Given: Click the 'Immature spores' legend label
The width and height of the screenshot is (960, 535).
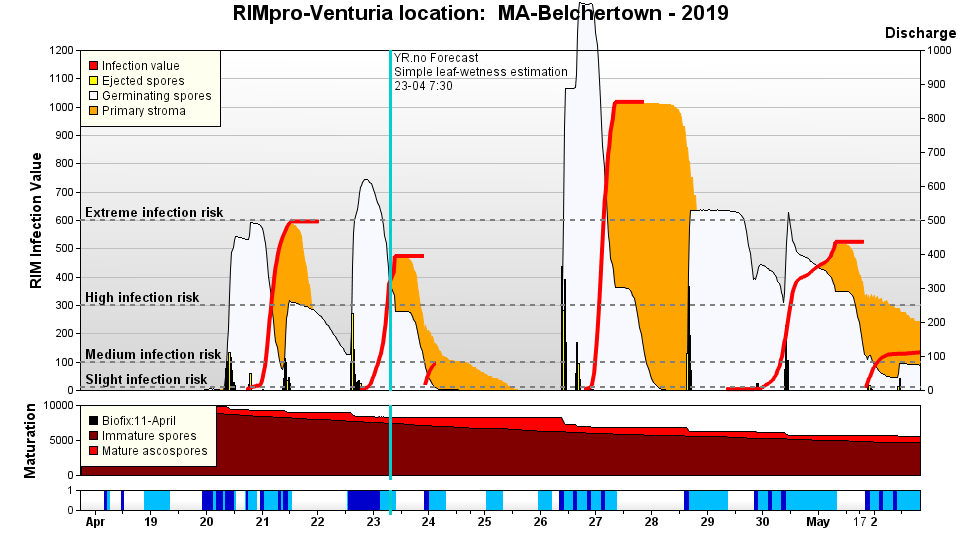Looking at the screenshot, I should coord(149,436).
